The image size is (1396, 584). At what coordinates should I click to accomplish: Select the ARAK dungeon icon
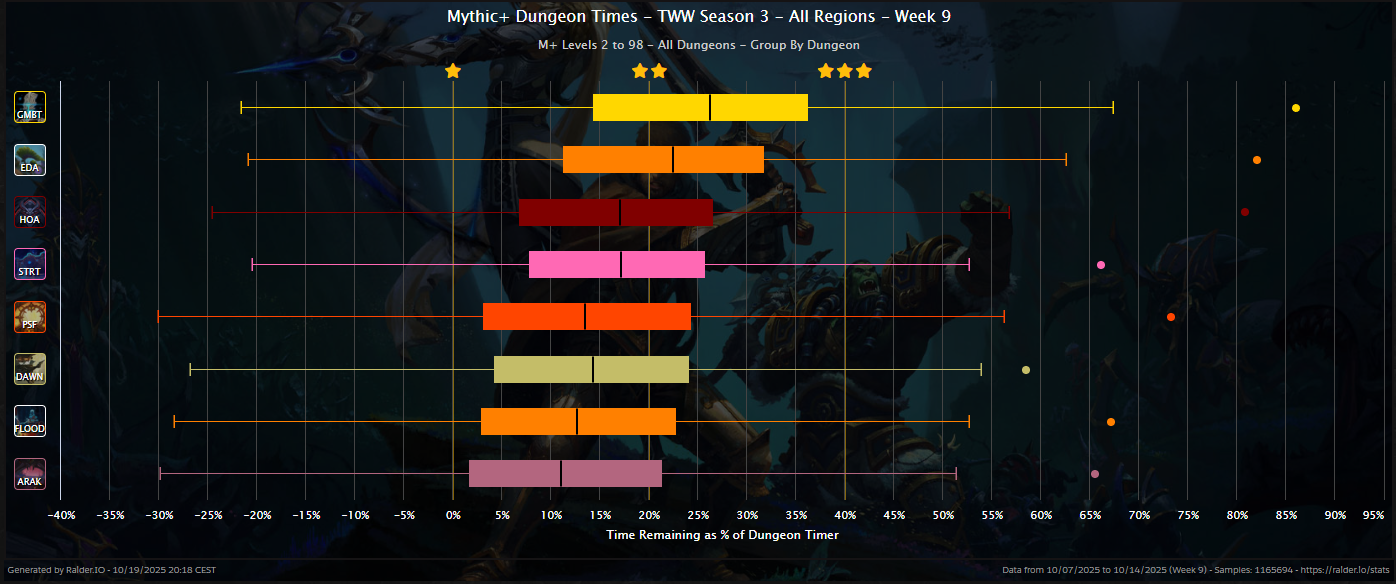point(30,474)
